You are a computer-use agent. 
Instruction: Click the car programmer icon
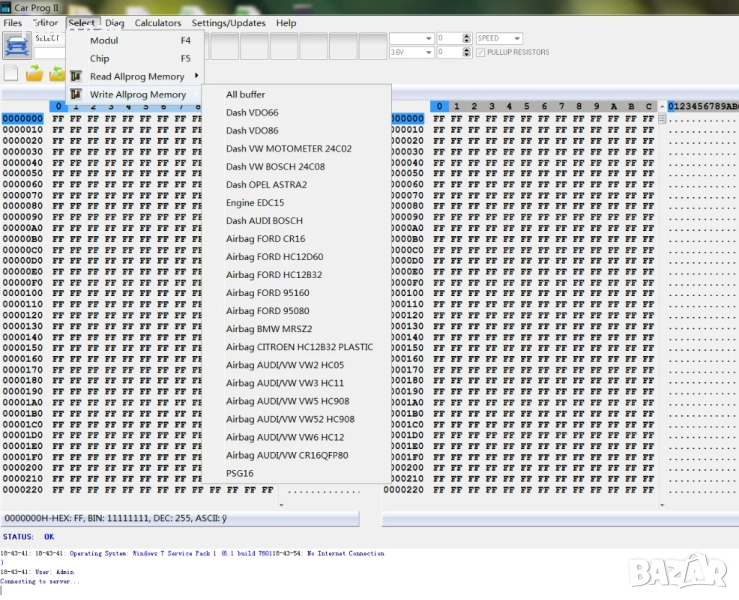coord(17,45)
